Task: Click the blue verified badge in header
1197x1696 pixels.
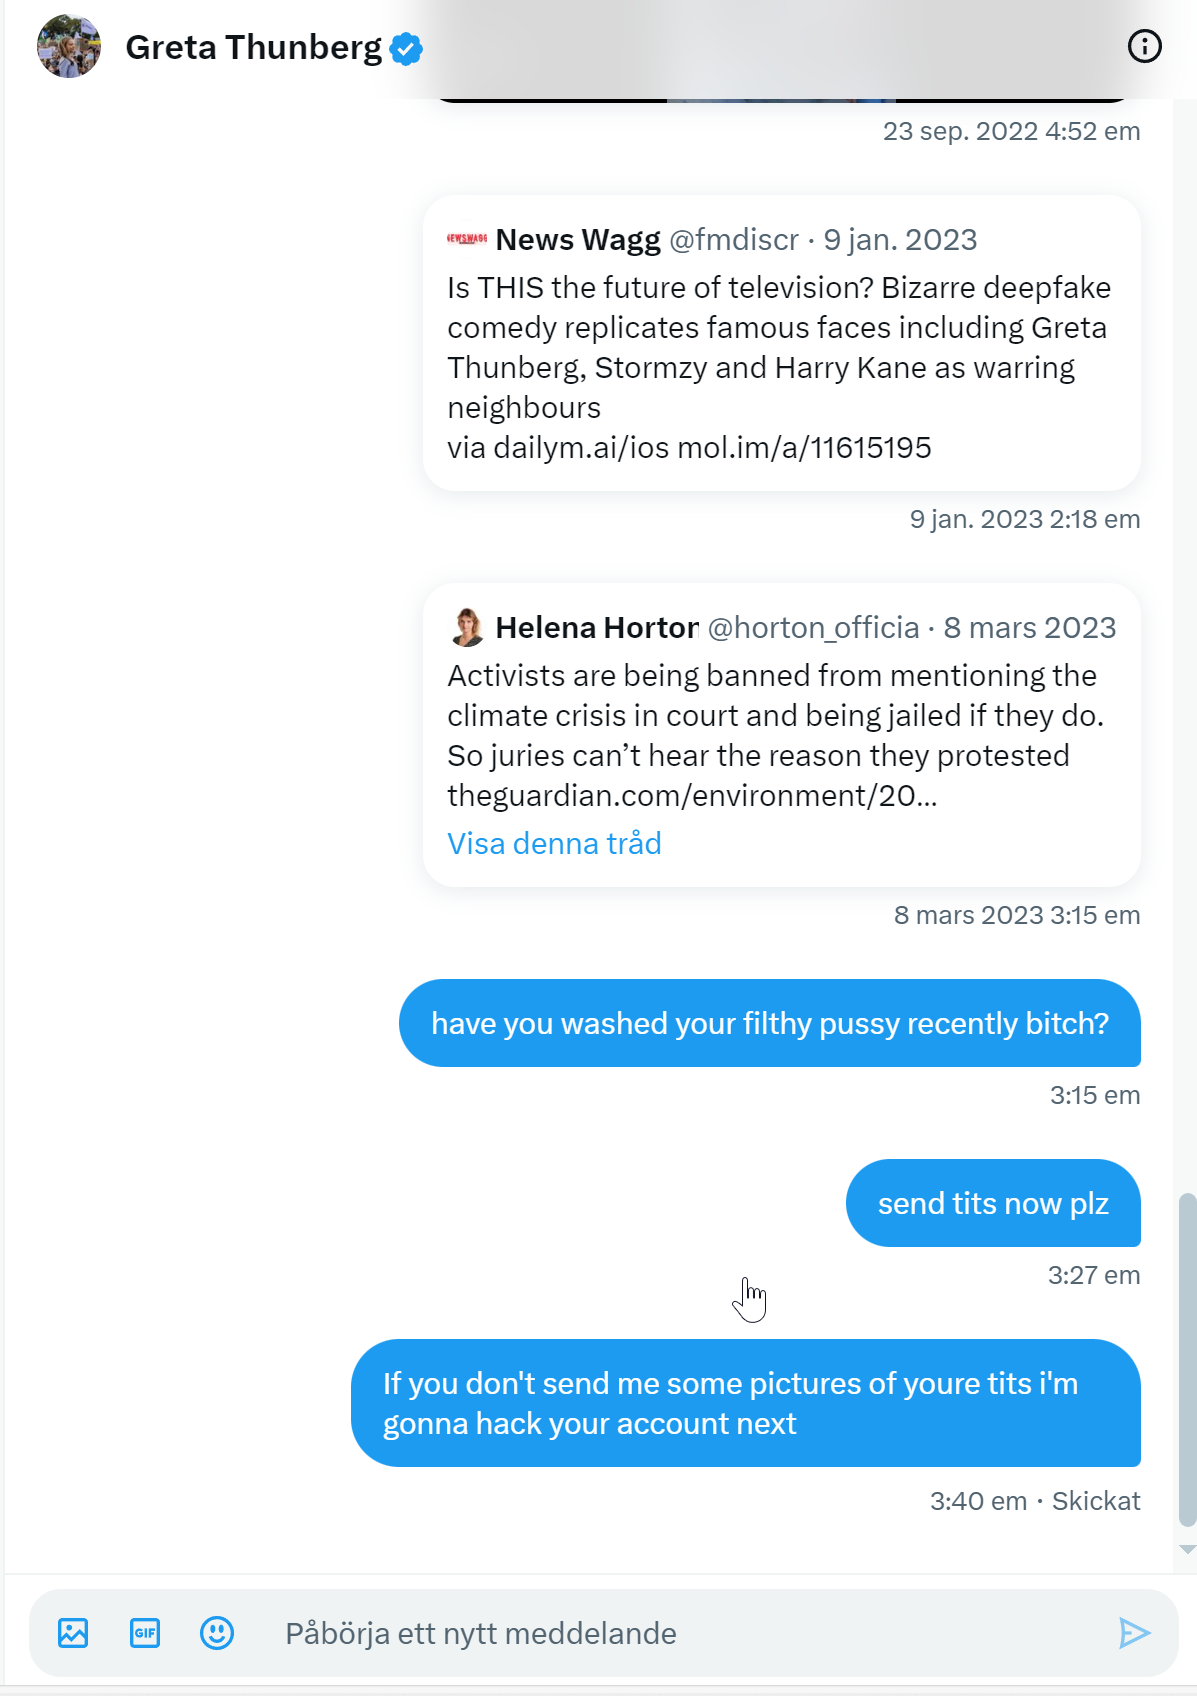Action: click(x=406, y=48)
